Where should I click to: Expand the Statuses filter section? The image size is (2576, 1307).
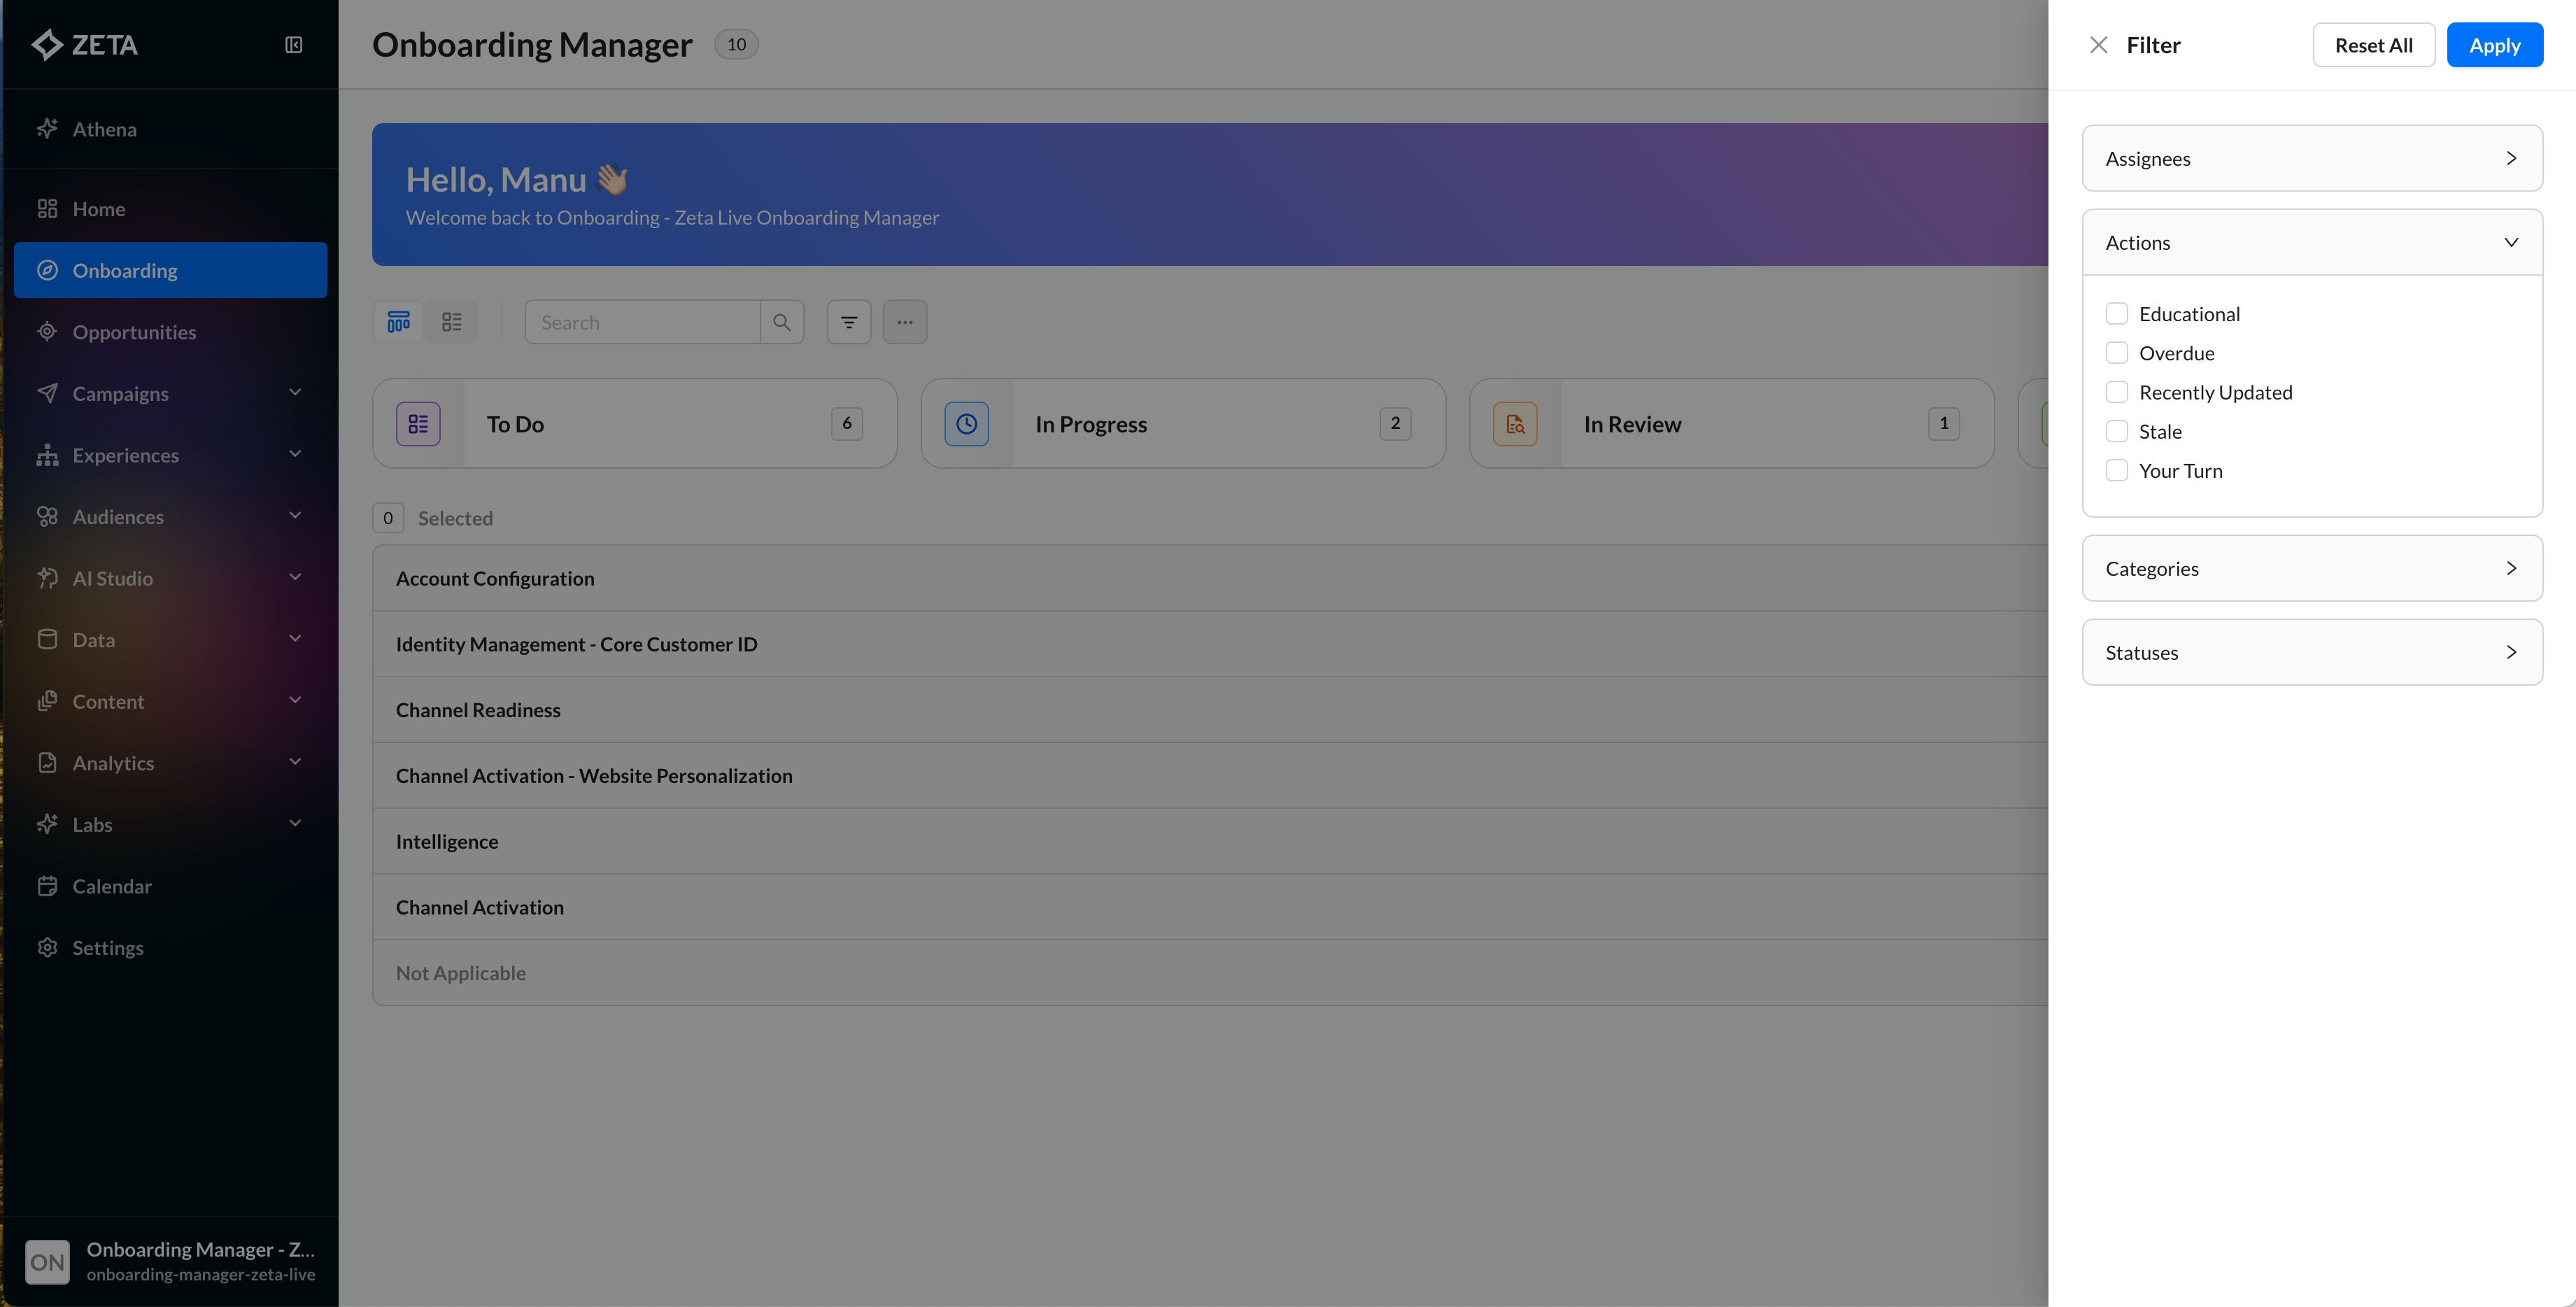(x=2311, y=652)
